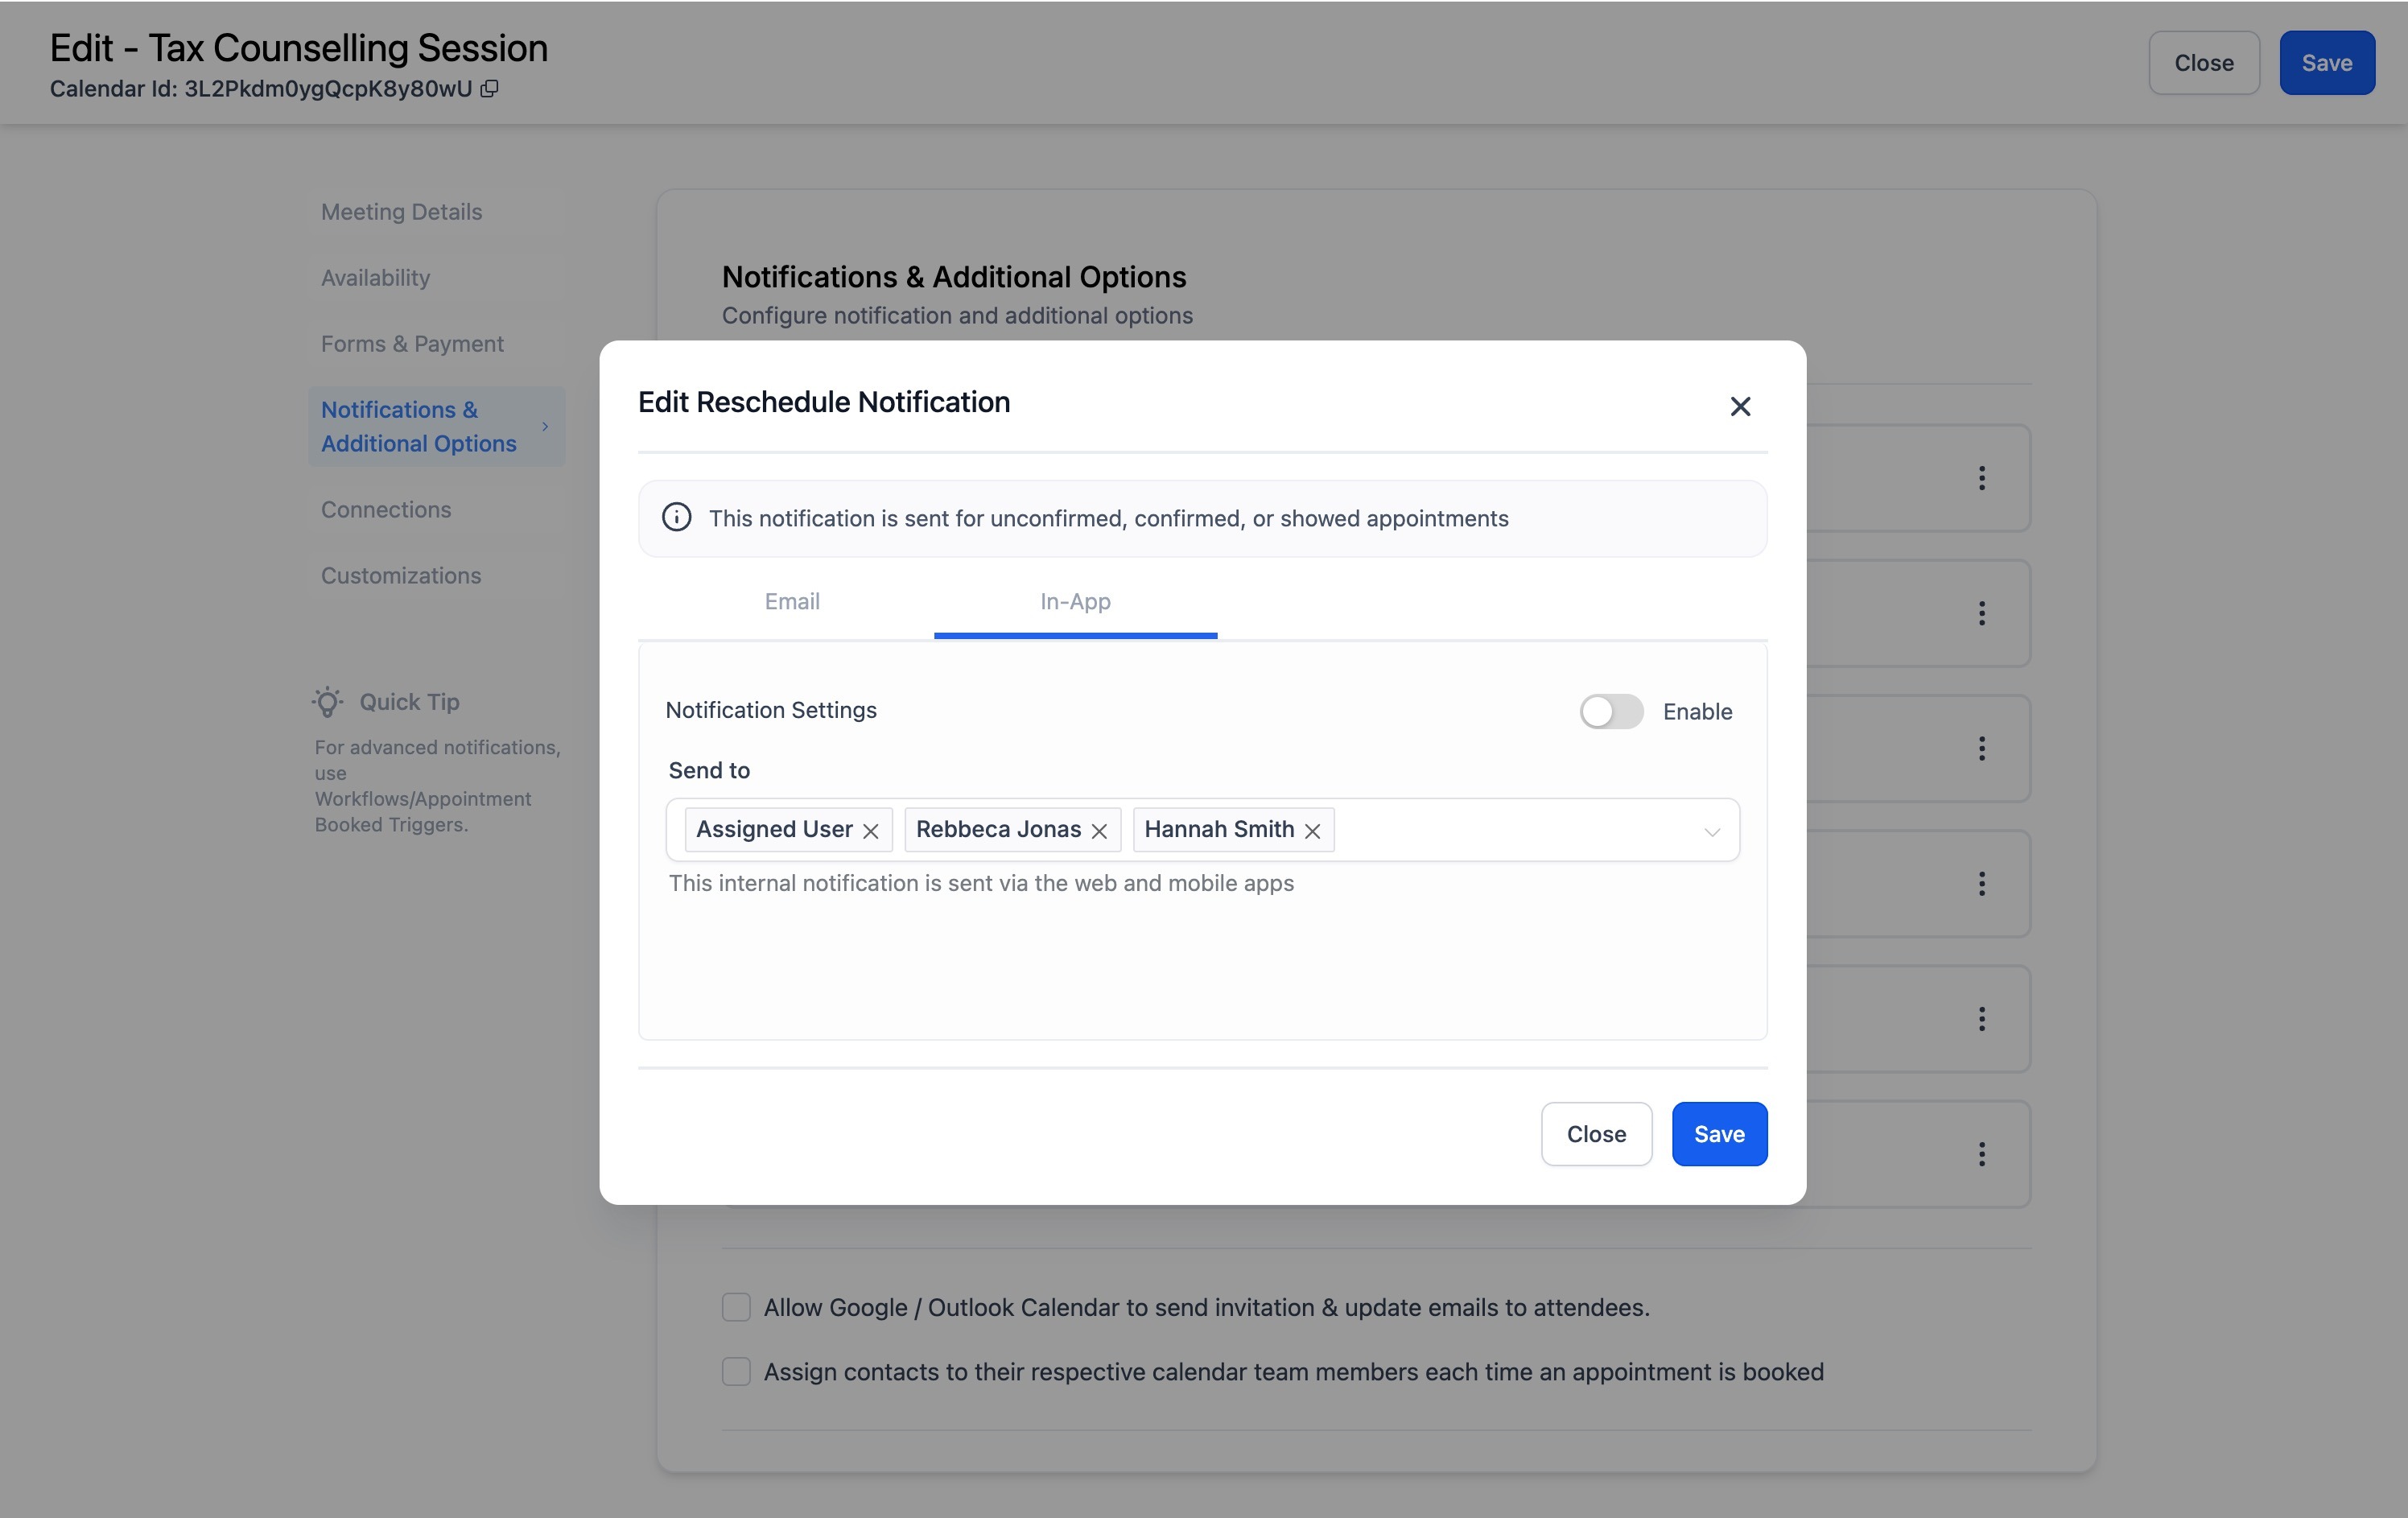Click the dialog's Close button
2408x1518 pixels.
(x=1595, y=1134)
